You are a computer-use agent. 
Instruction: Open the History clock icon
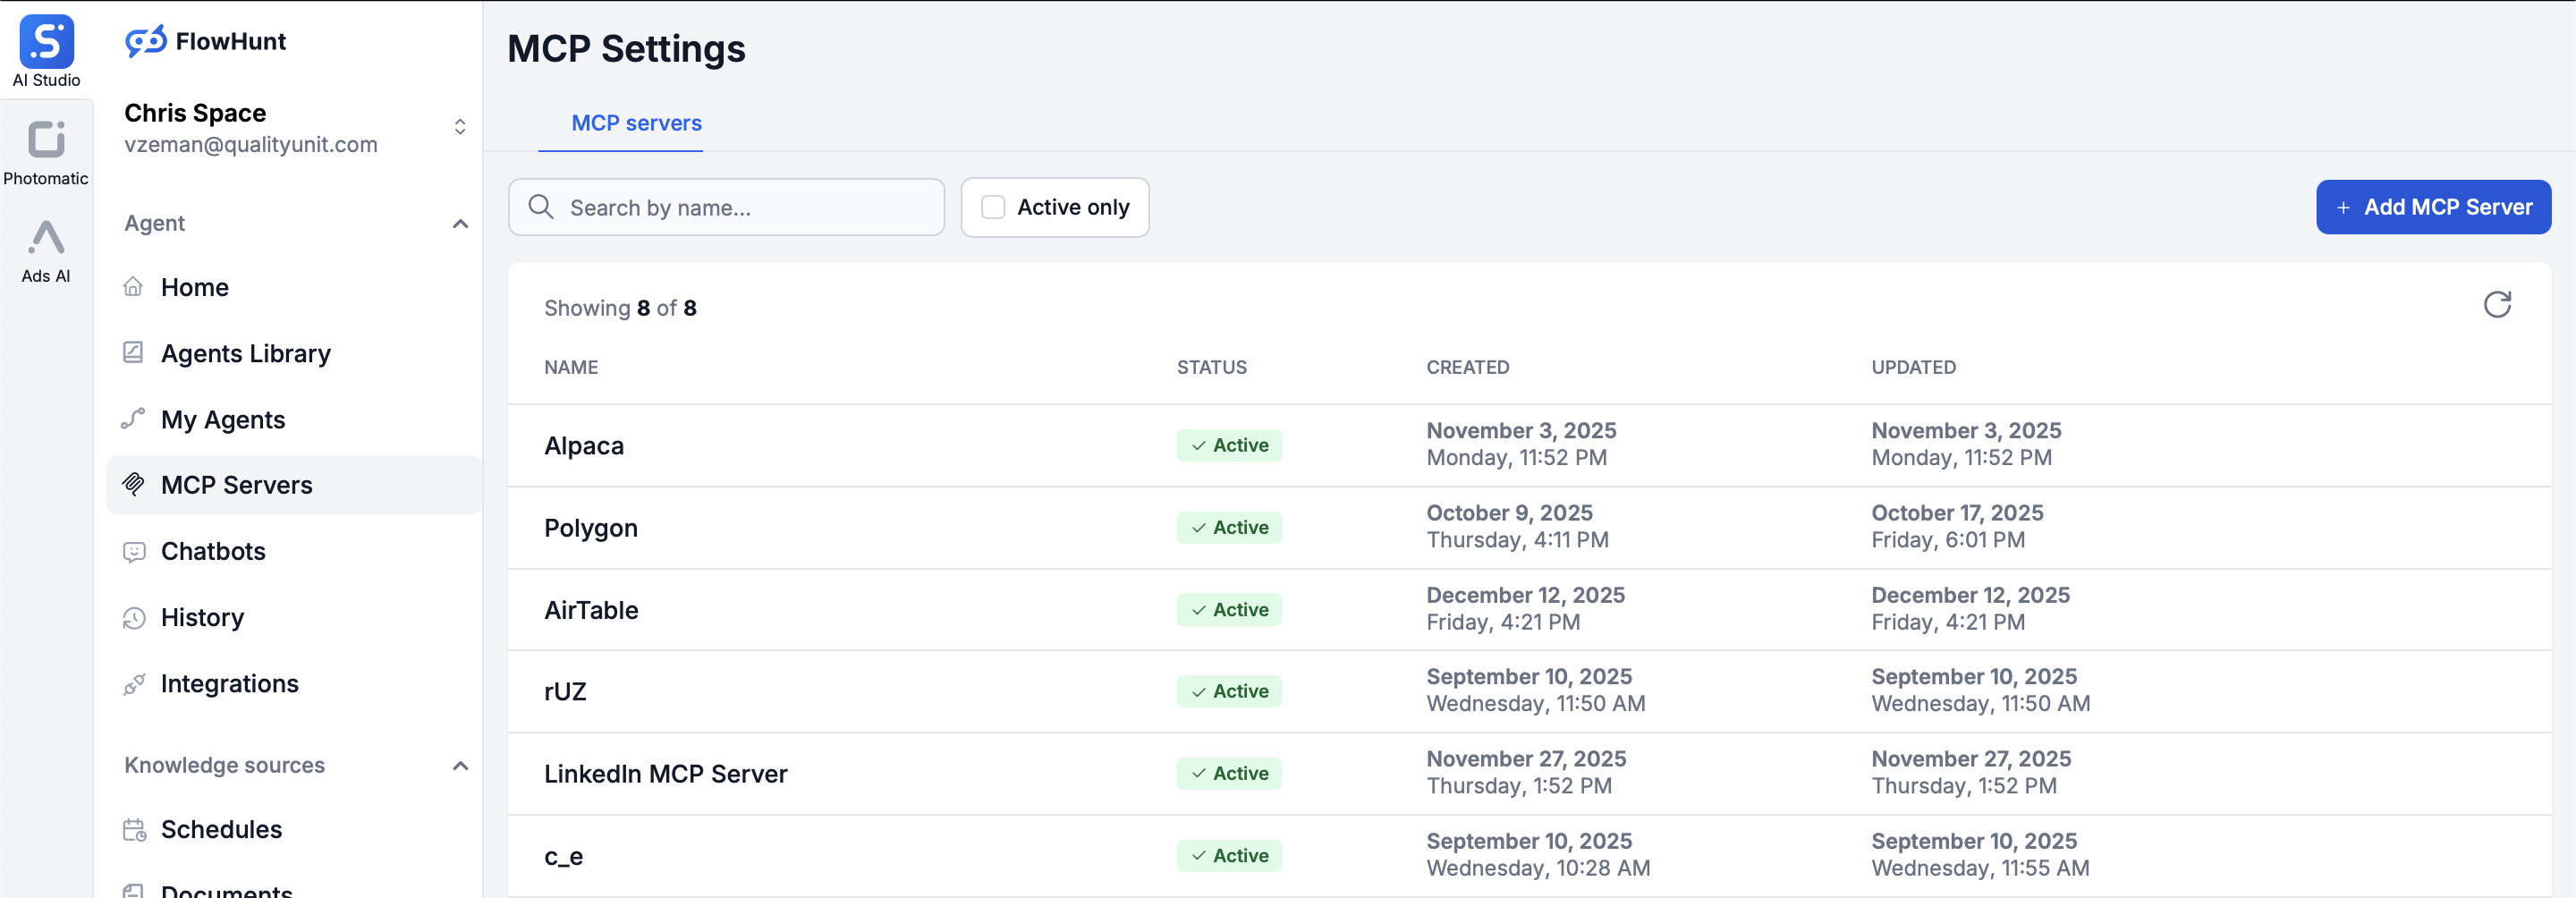tap(133, 618)
